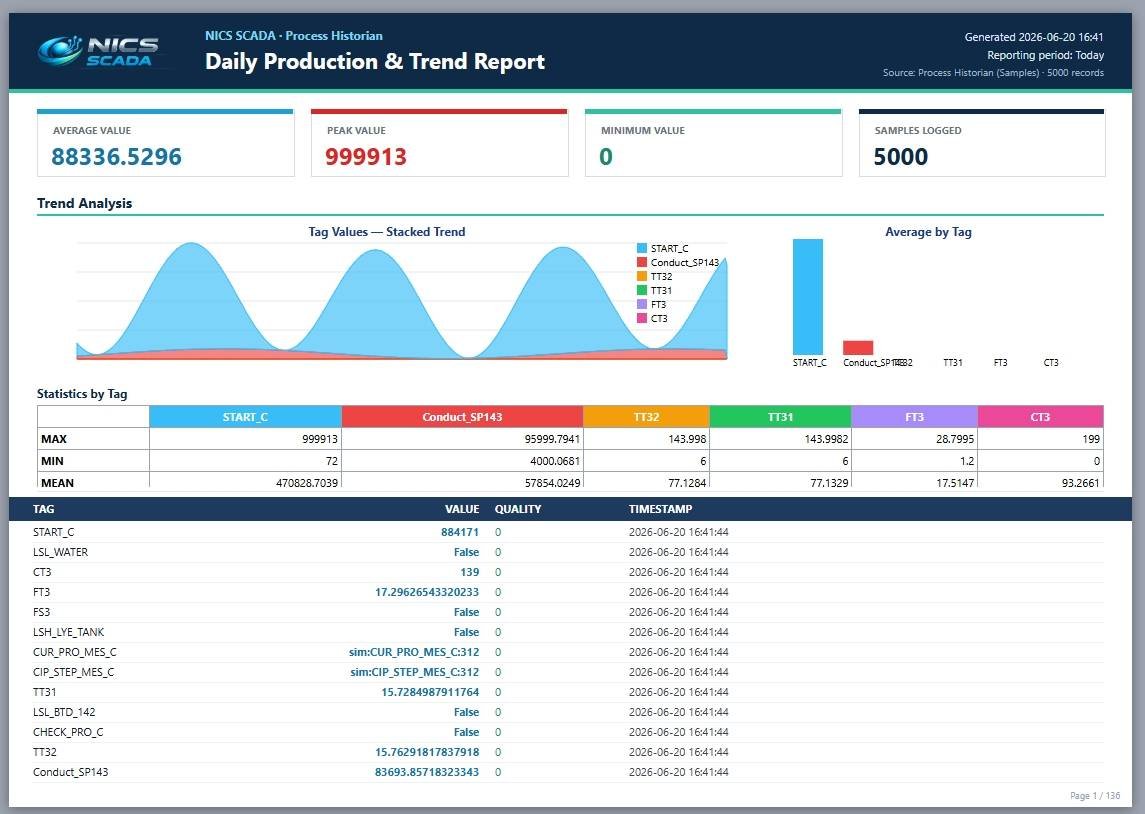Image resolution: width=1145 pixels, height=814 pixels.
Task: Click the Conduct_SP143 legend color swatch
Action: coord(642,262)
